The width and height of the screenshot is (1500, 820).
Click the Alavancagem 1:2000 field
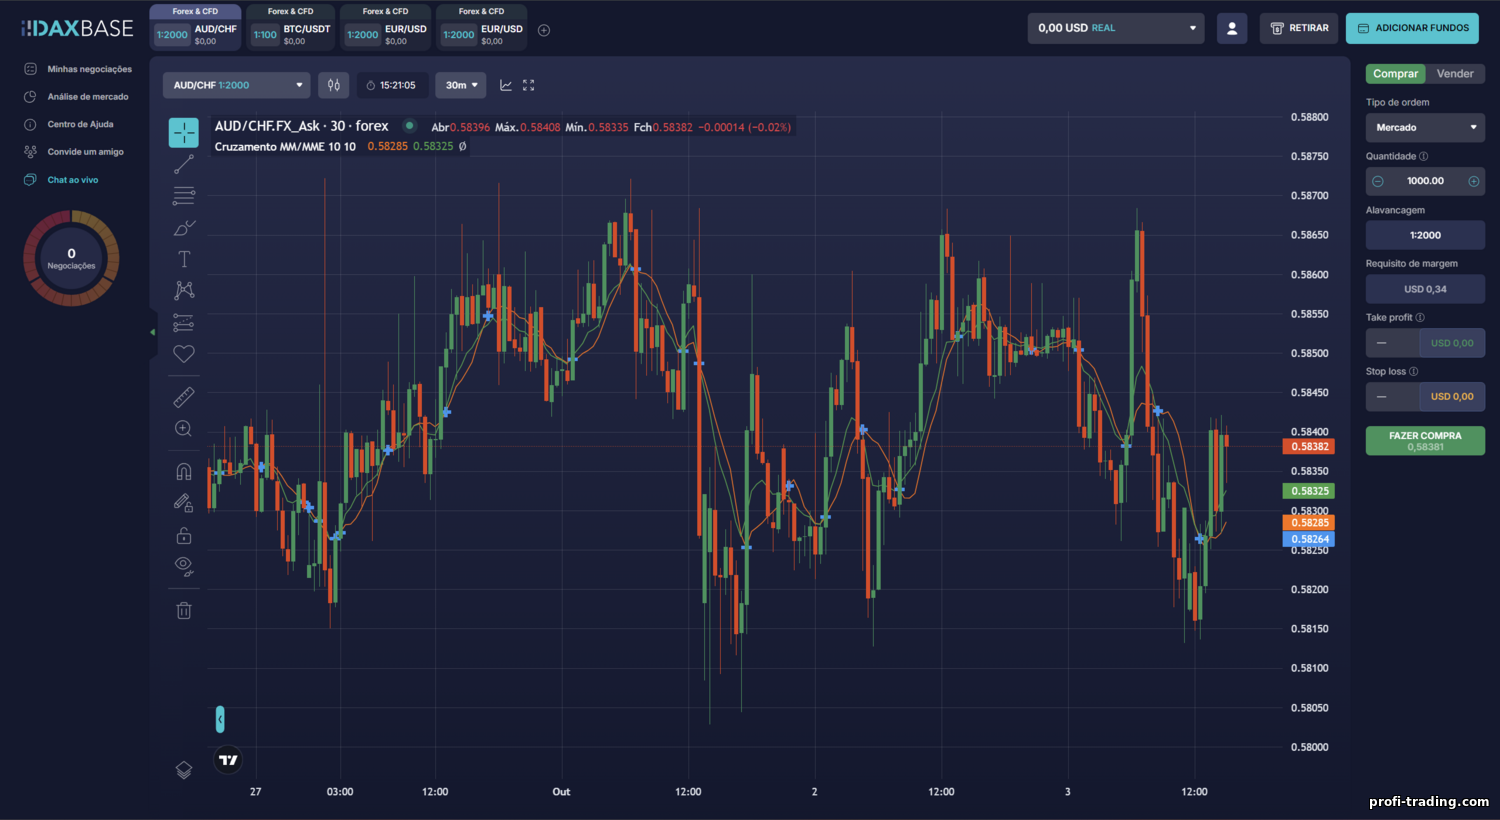point(1425,235)
